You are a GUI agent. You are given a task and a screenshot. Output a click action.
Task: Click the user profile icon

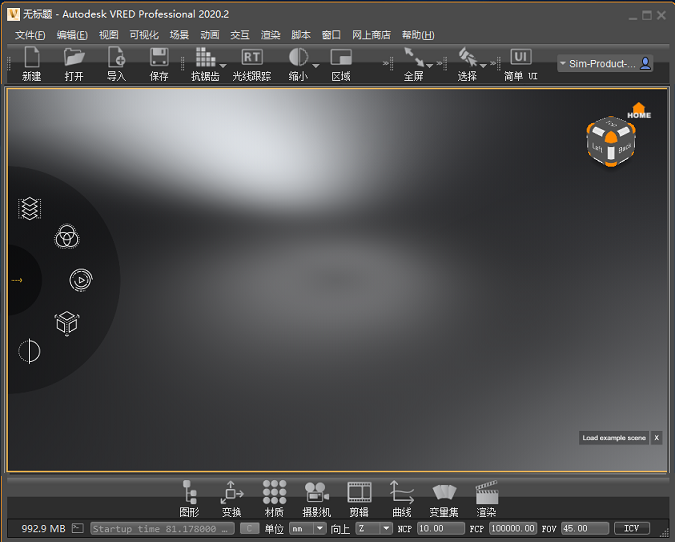(x=645, y=64)
